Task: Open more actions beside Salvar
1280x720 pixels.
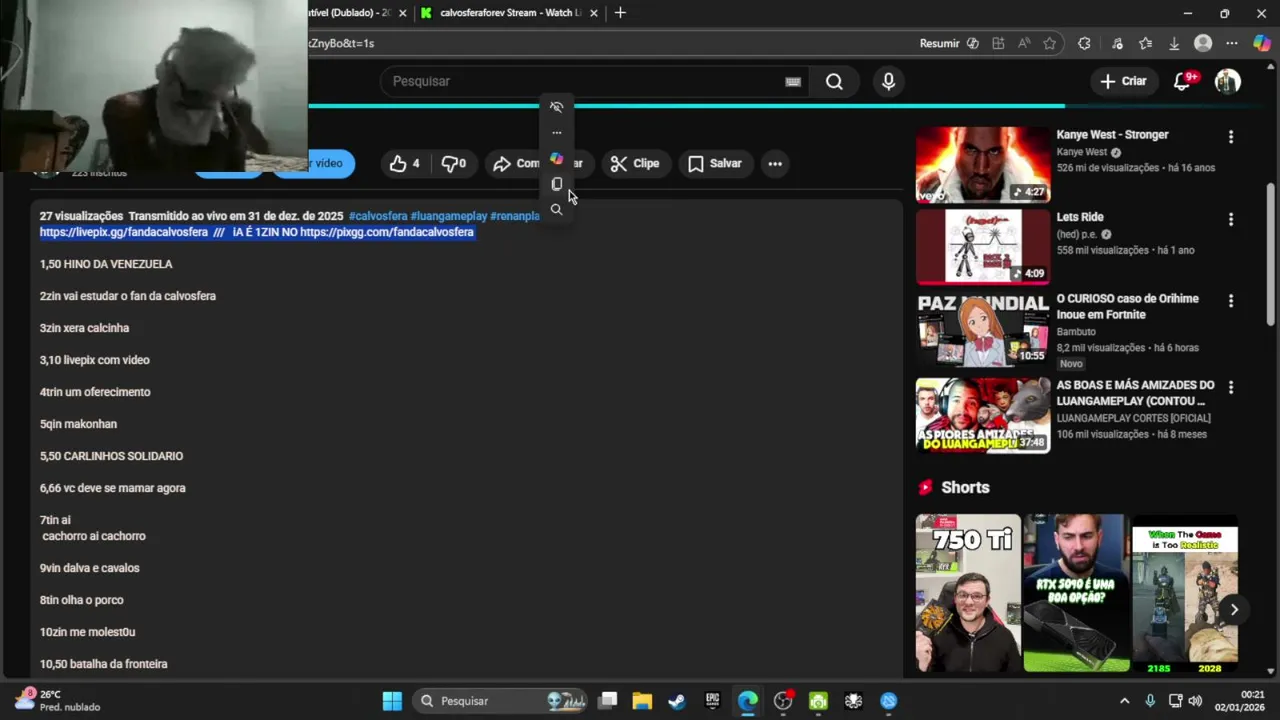Action: [775, 164]
